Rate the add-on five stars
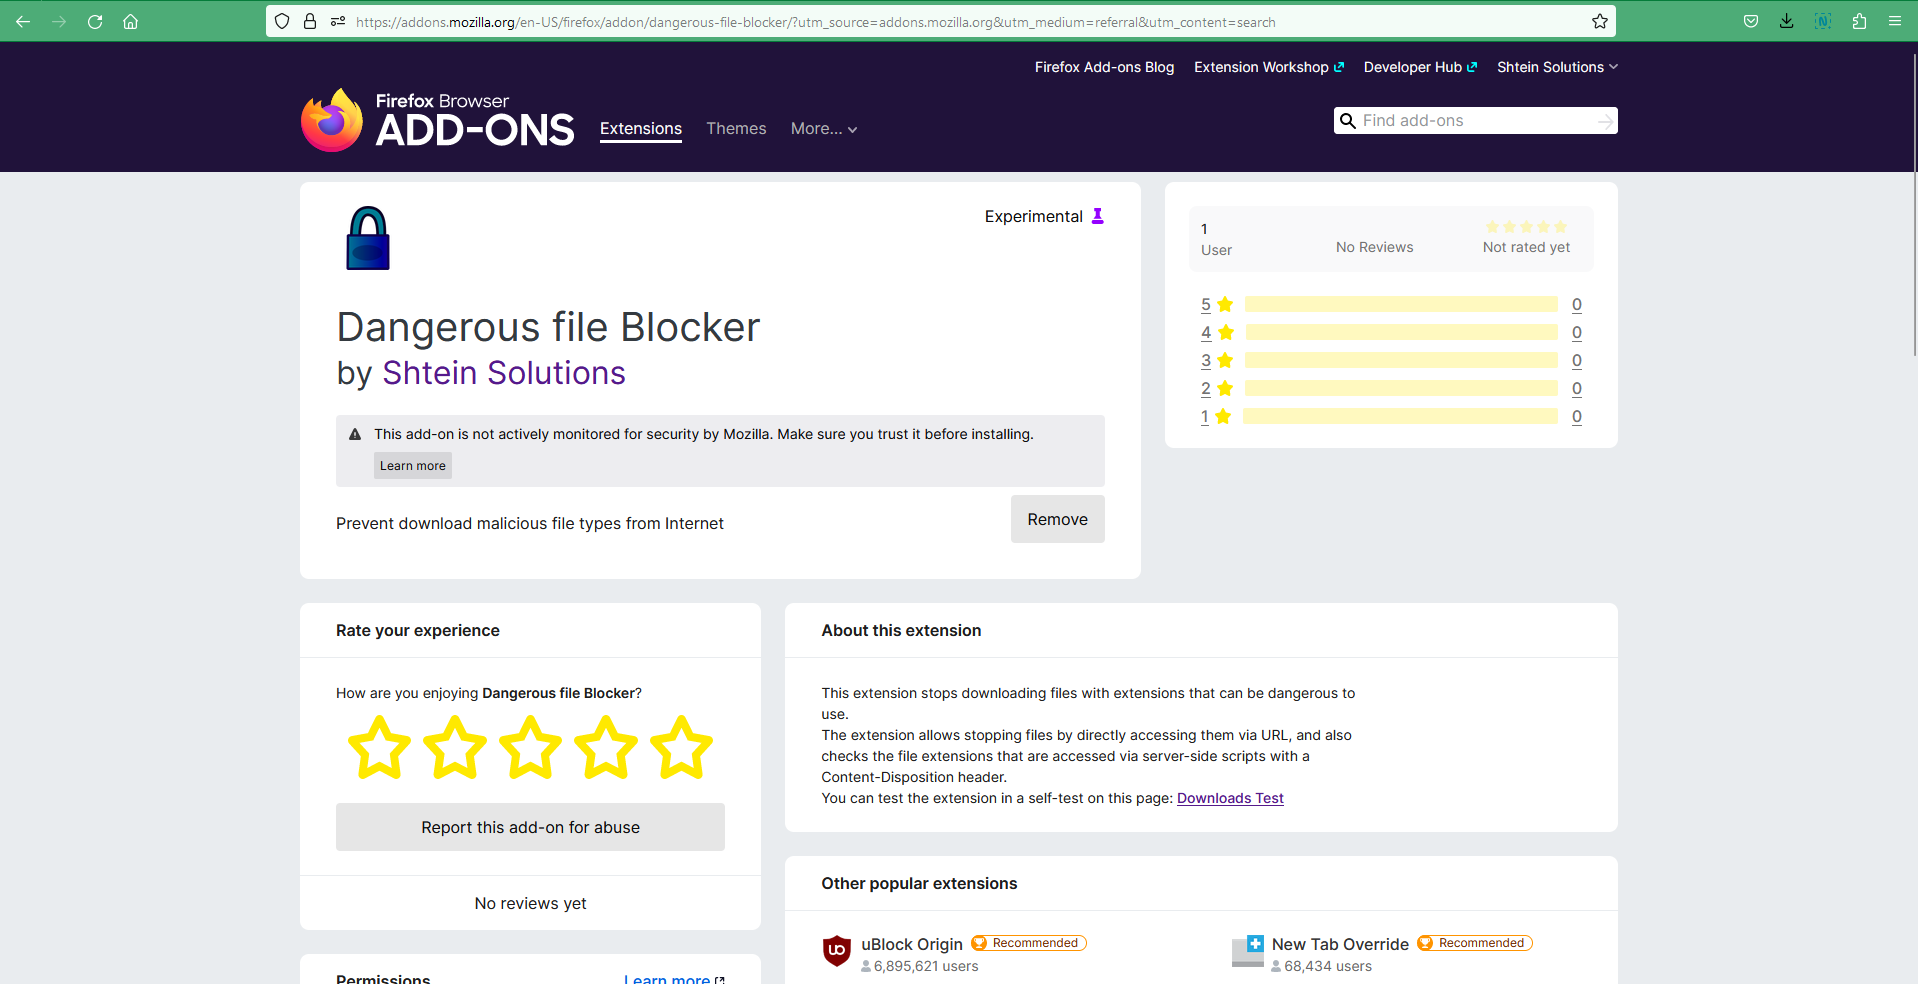The width and height of the screenshot is (1918, 984). pyautogui.click(x=681, y=747)
